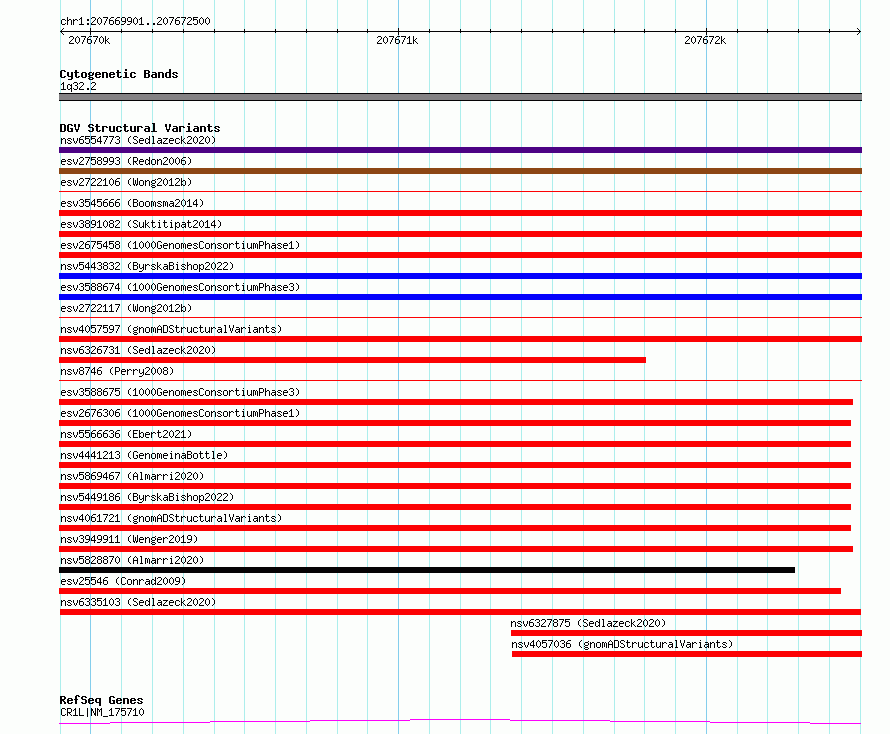Click the red nsv6327875 variant bar
This screenshot has height=734, width=890.
click(686, 633)
